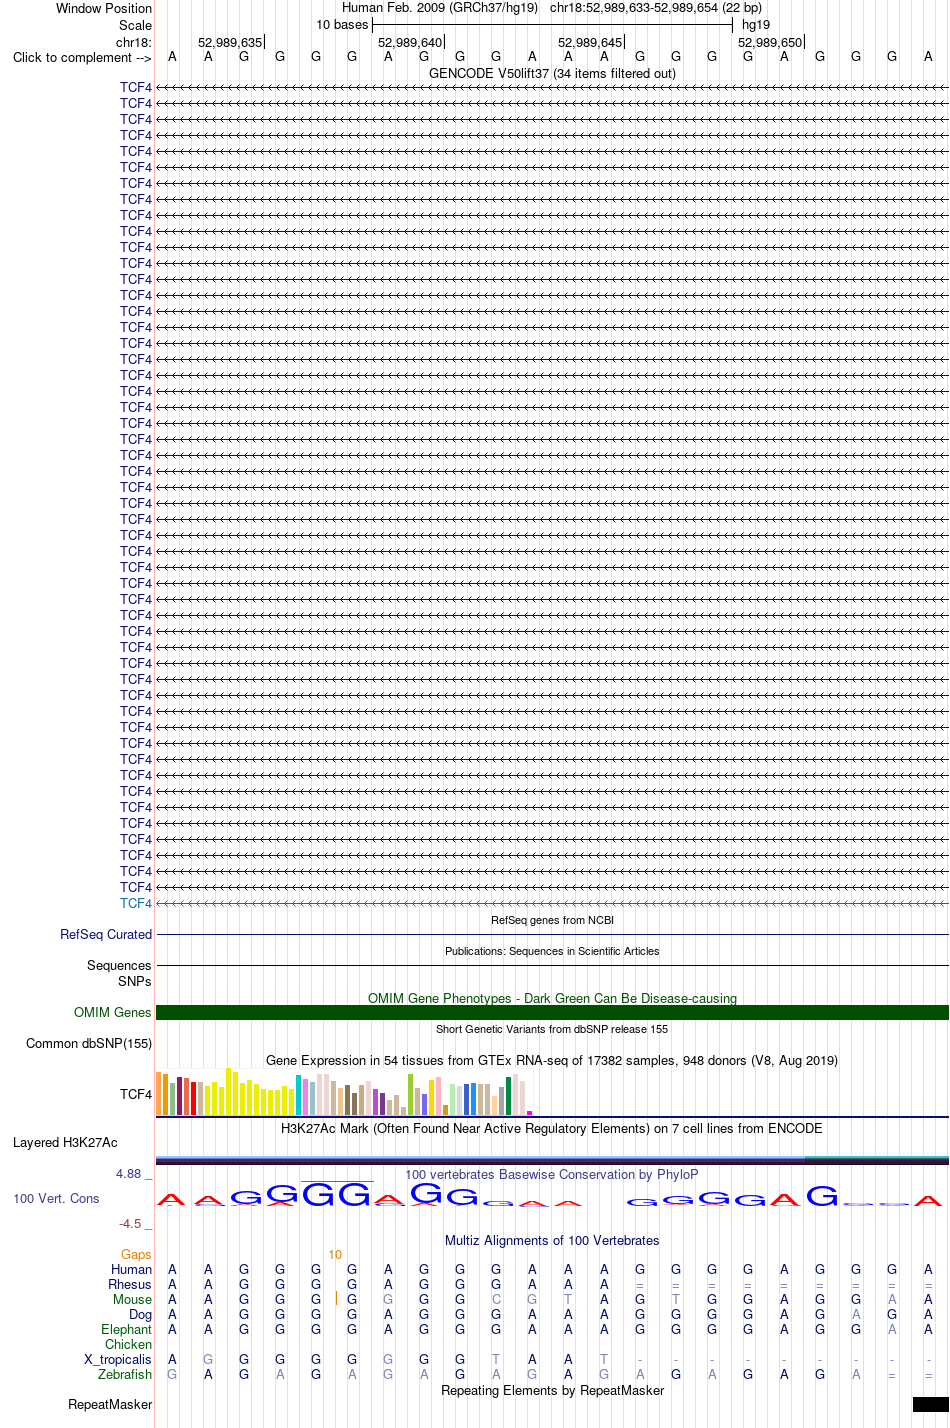This screenshot has width=950, height=1428.
Task: Select the Window Position label
Action: 104,8
